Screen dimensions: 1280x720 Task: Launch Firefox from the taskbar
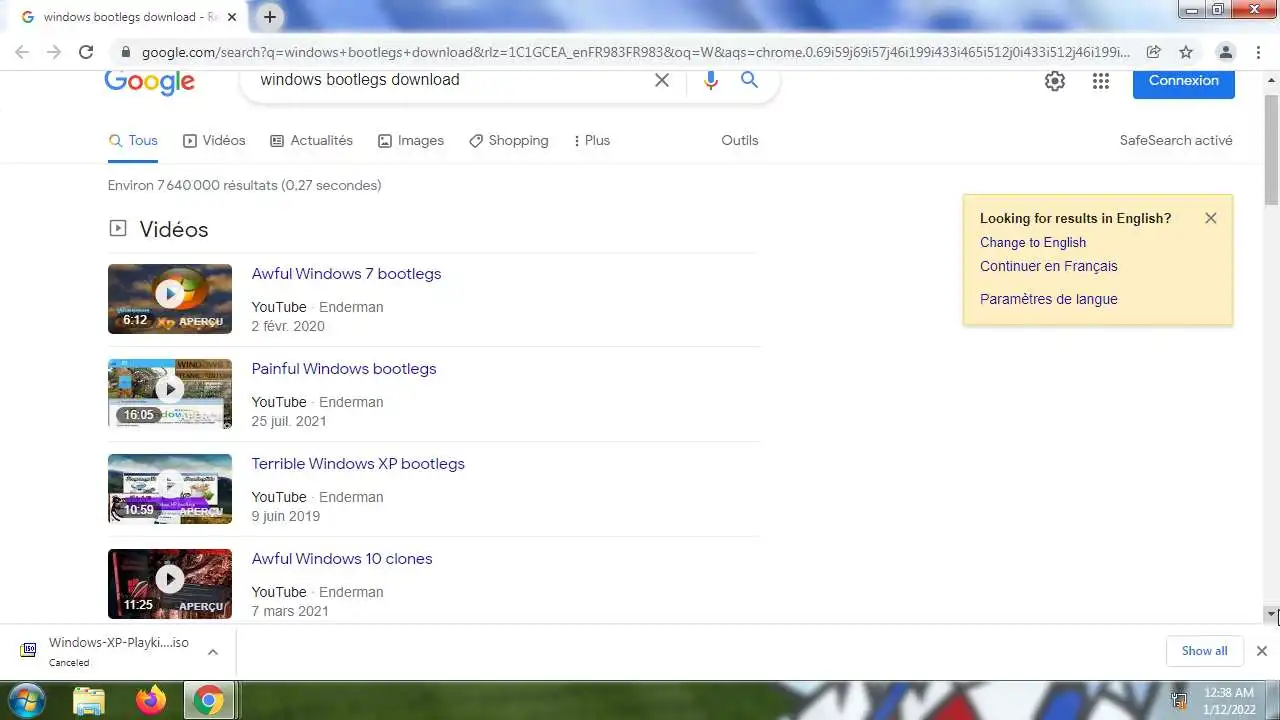point(151,700)
